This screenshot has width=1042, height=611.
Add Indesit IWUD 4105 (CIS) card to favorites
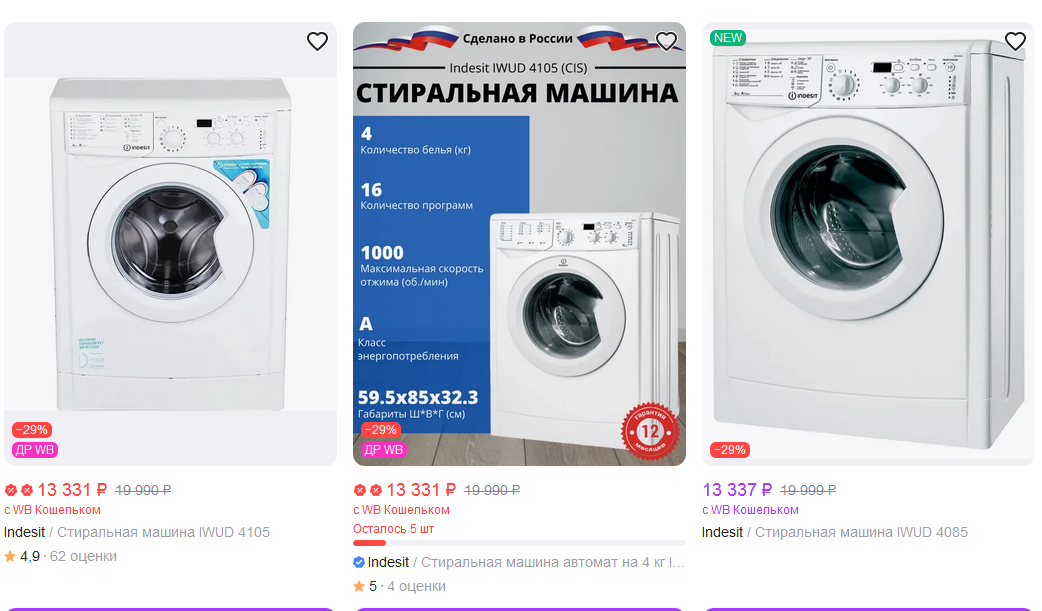click(666, 41)
